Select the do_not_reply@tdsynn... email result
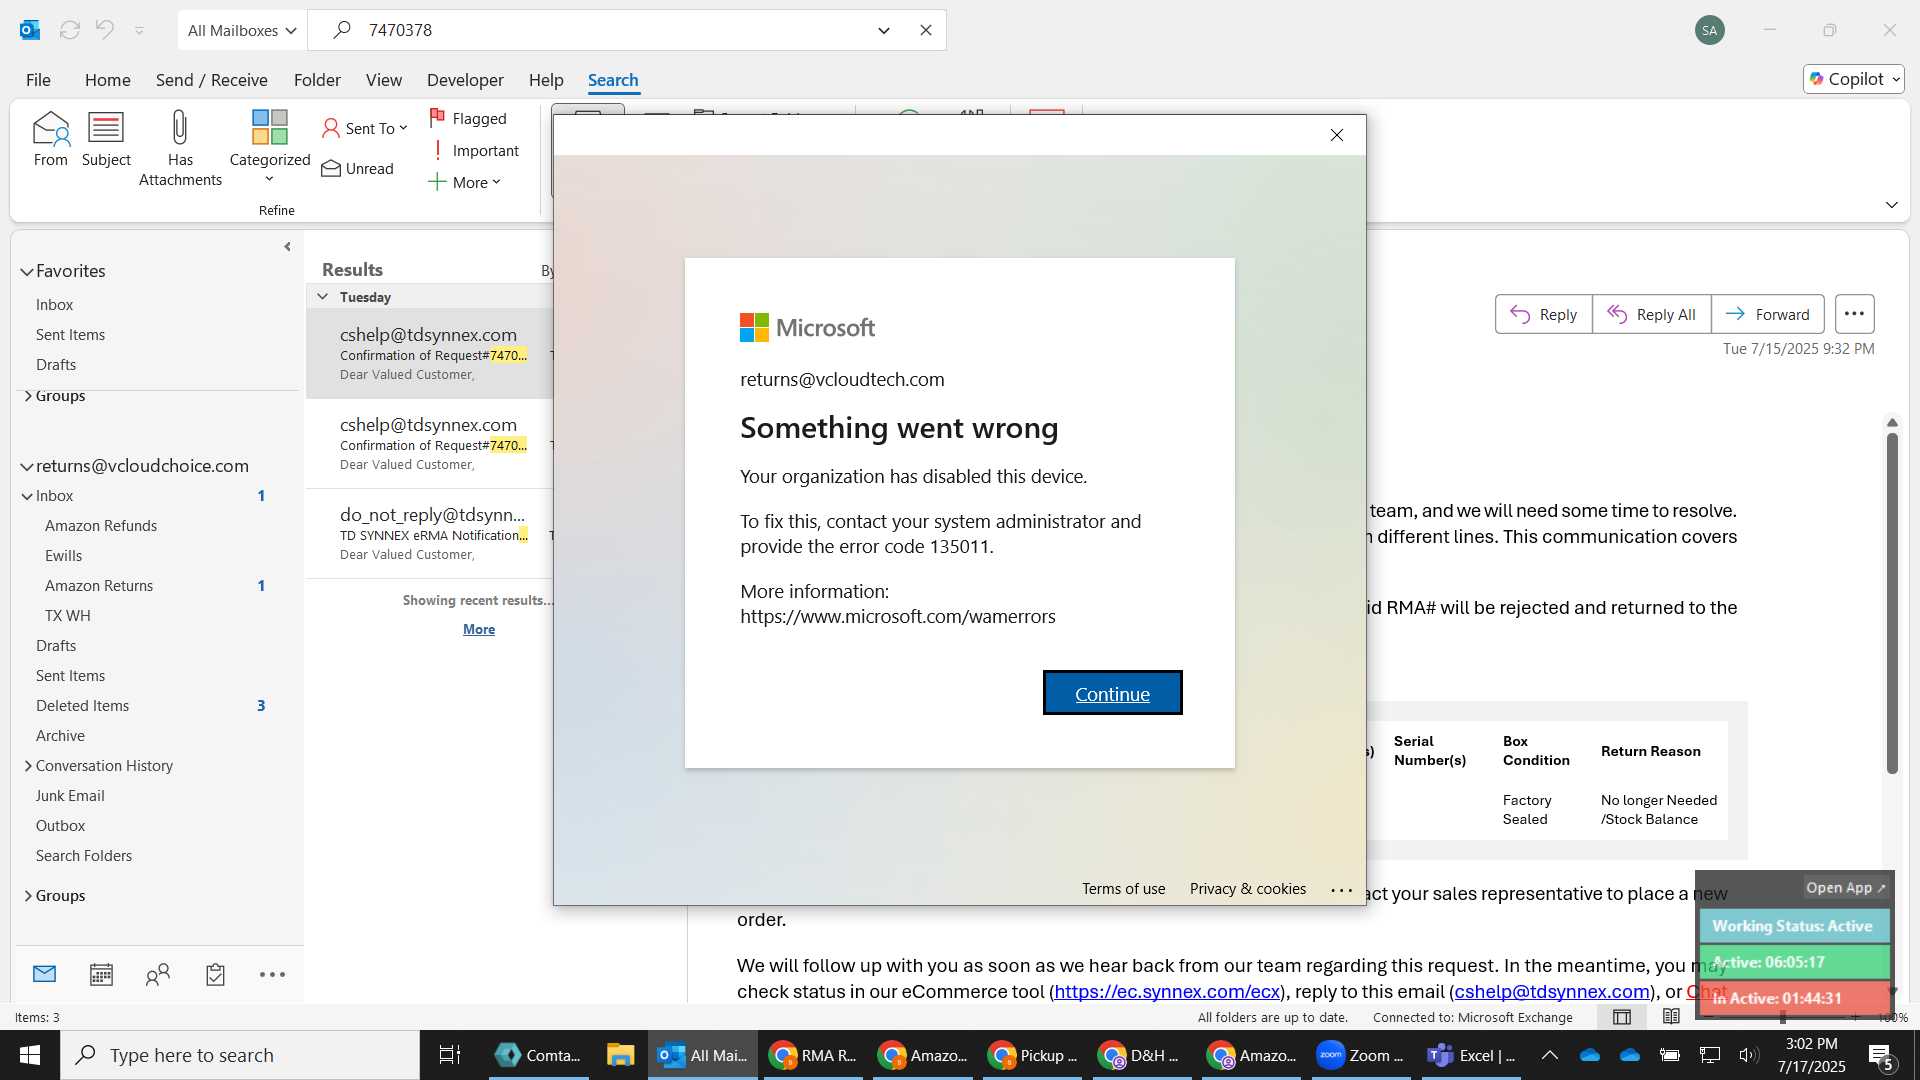 (430, 534)
